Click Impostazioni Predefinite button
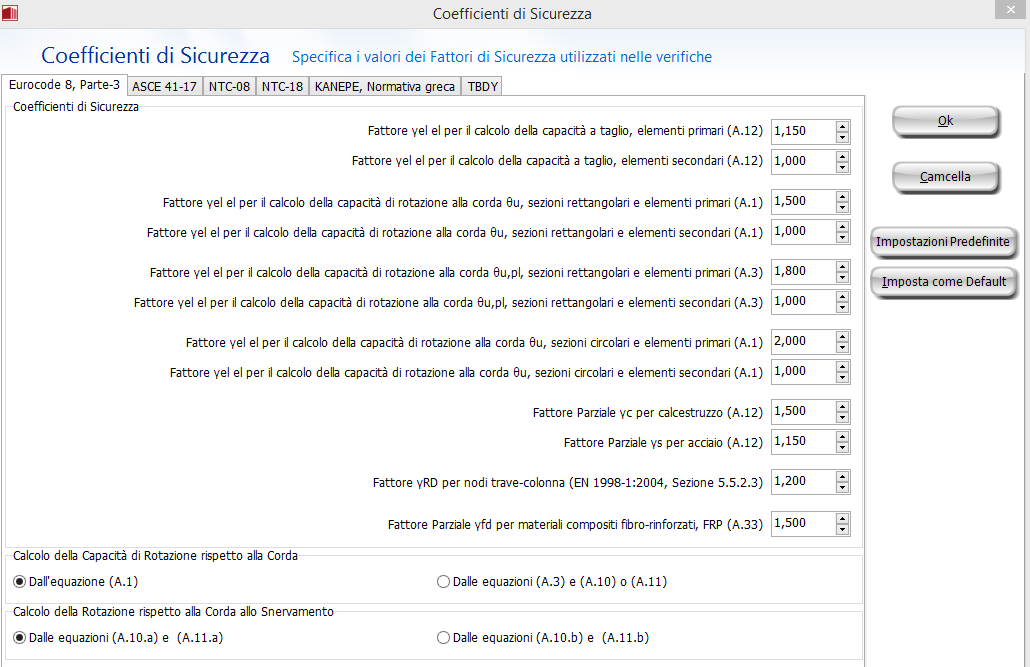Screen dimensions: 1030x667 tap(943, 242)
